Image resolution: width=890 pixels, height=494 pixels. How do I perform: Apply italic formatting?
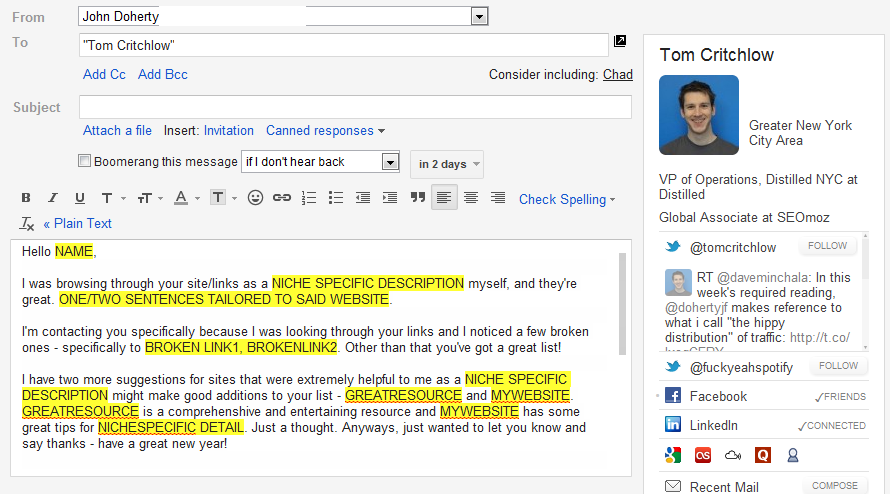click(53, 198)
